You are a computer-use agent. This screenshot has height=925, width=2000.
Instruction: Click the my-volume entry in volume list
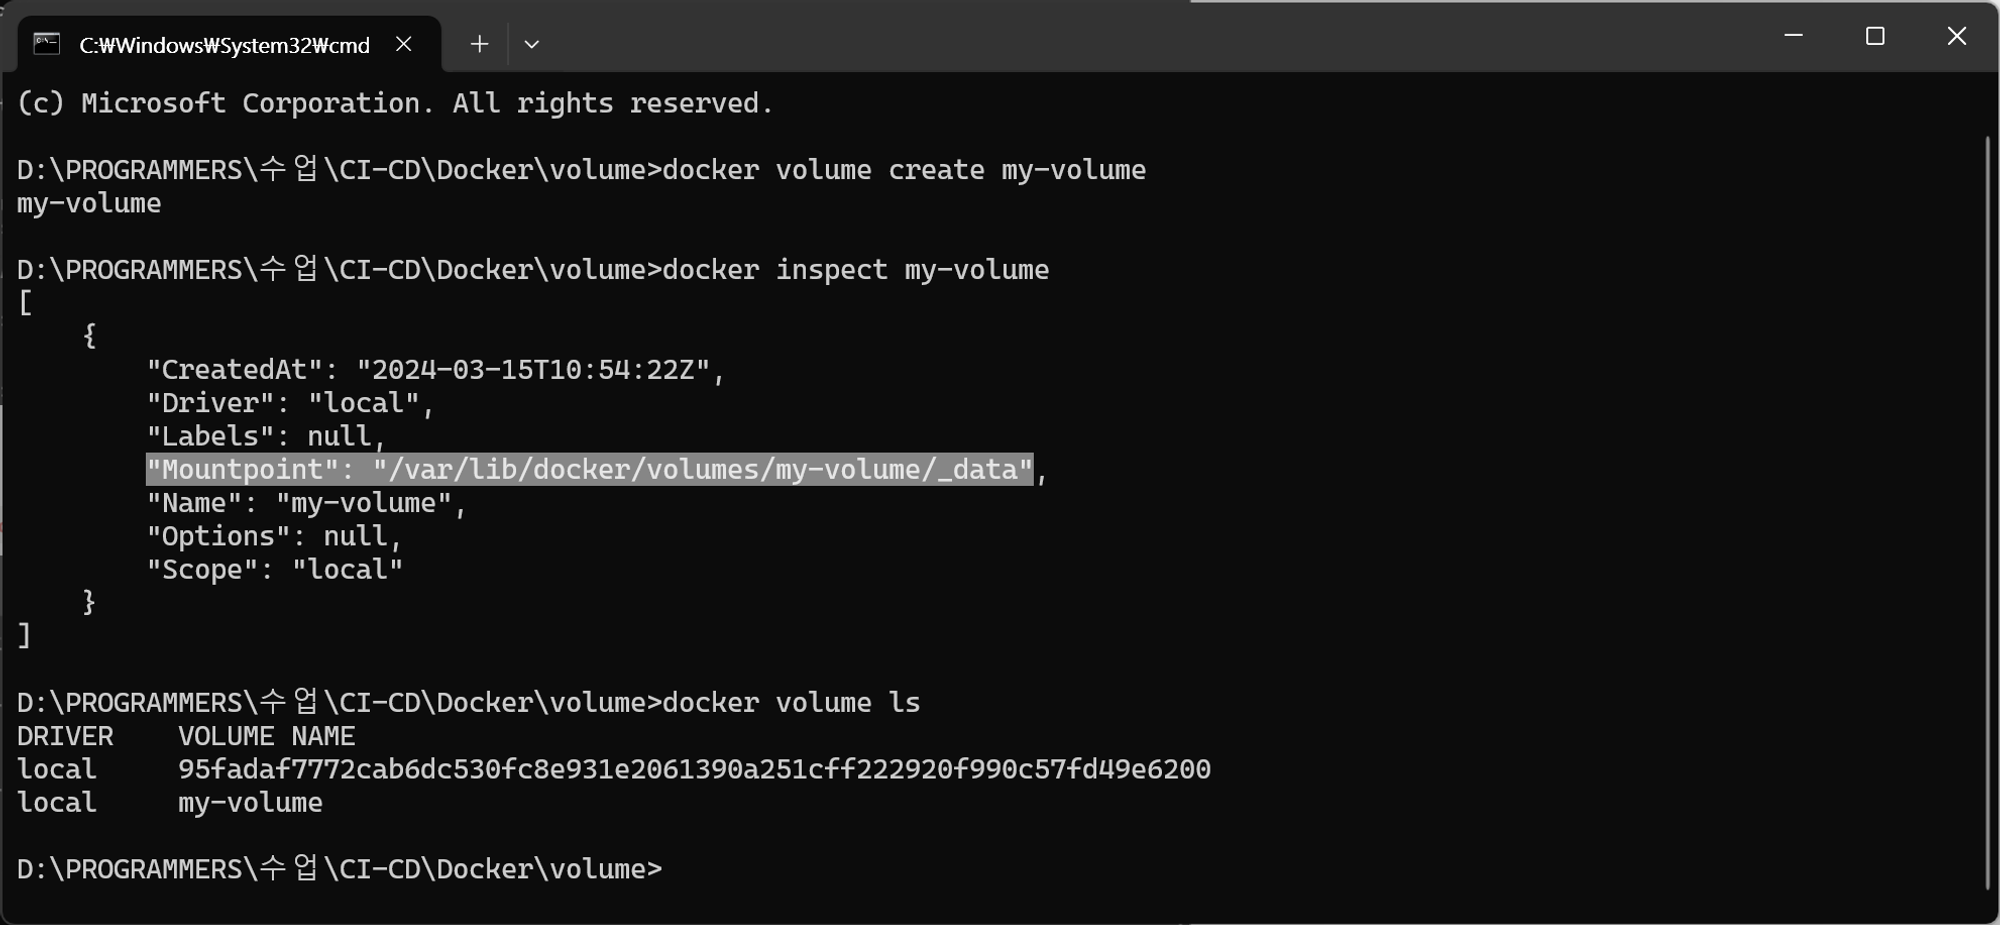pyautogui.click(x=250, y=803)
